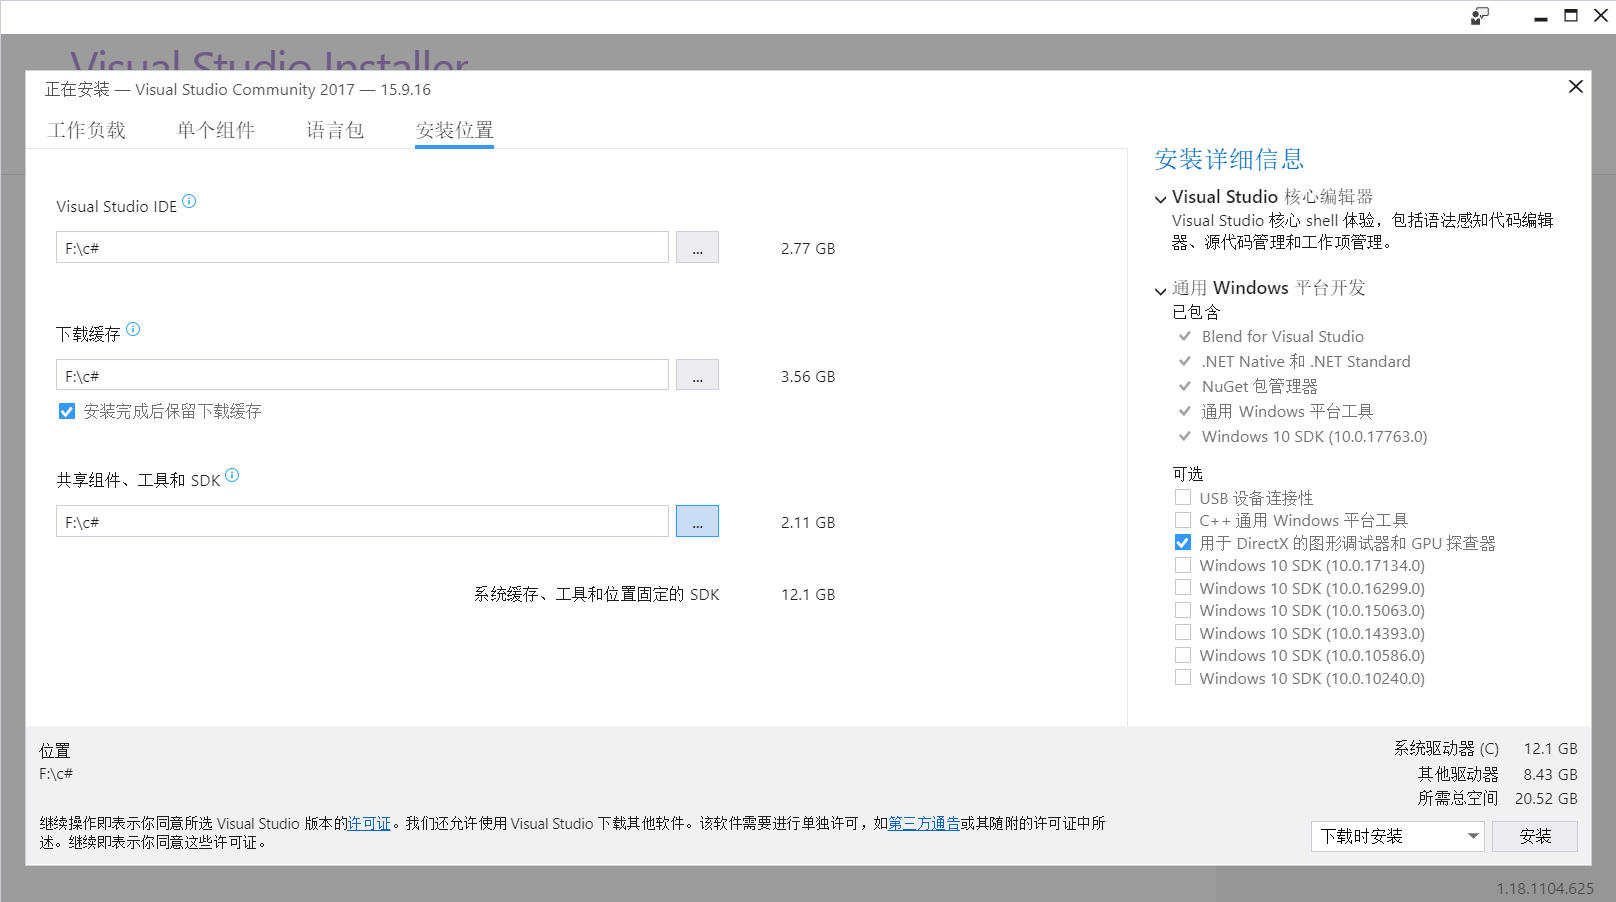Viewport: 1616px width, 902px height.
Task: Click the 20.52 GB total space value
Action: [x=1546, y=798]
